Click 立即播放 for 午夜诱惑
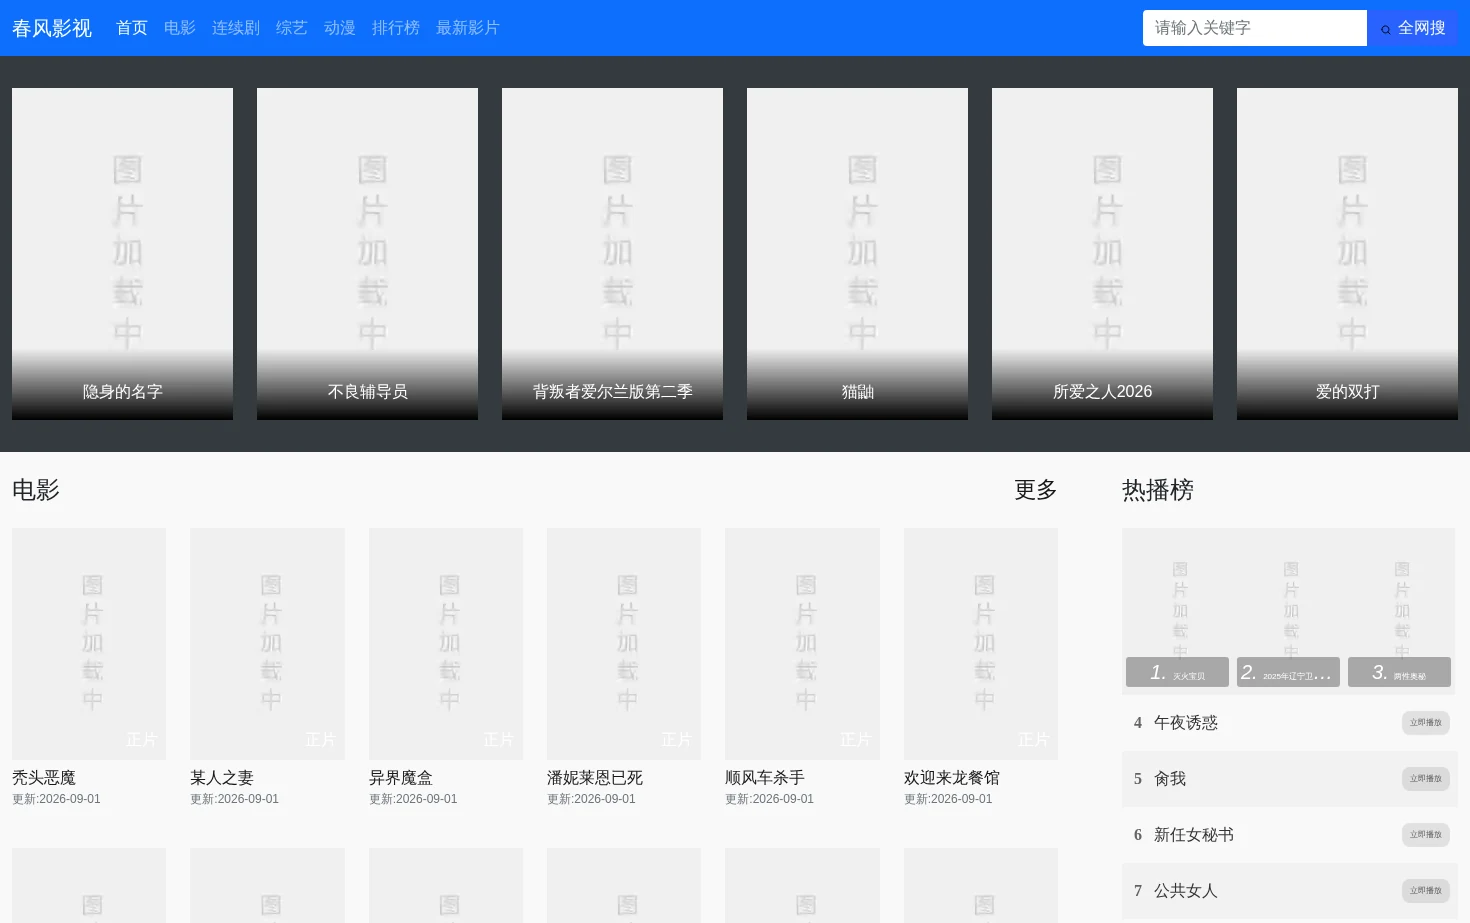The image size is (1470, 923). (1426, 723)
